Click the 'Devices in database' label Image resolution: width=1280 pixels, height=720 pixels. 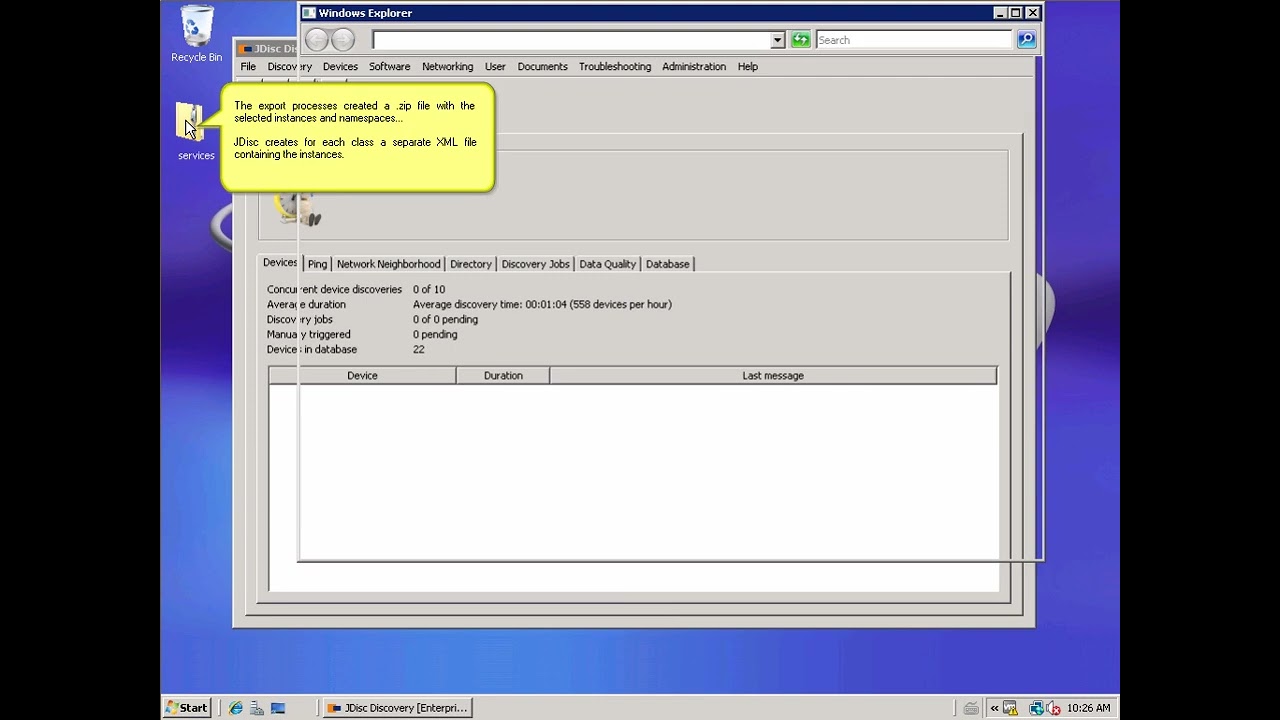pyautogui.click(x=312, y=350)
